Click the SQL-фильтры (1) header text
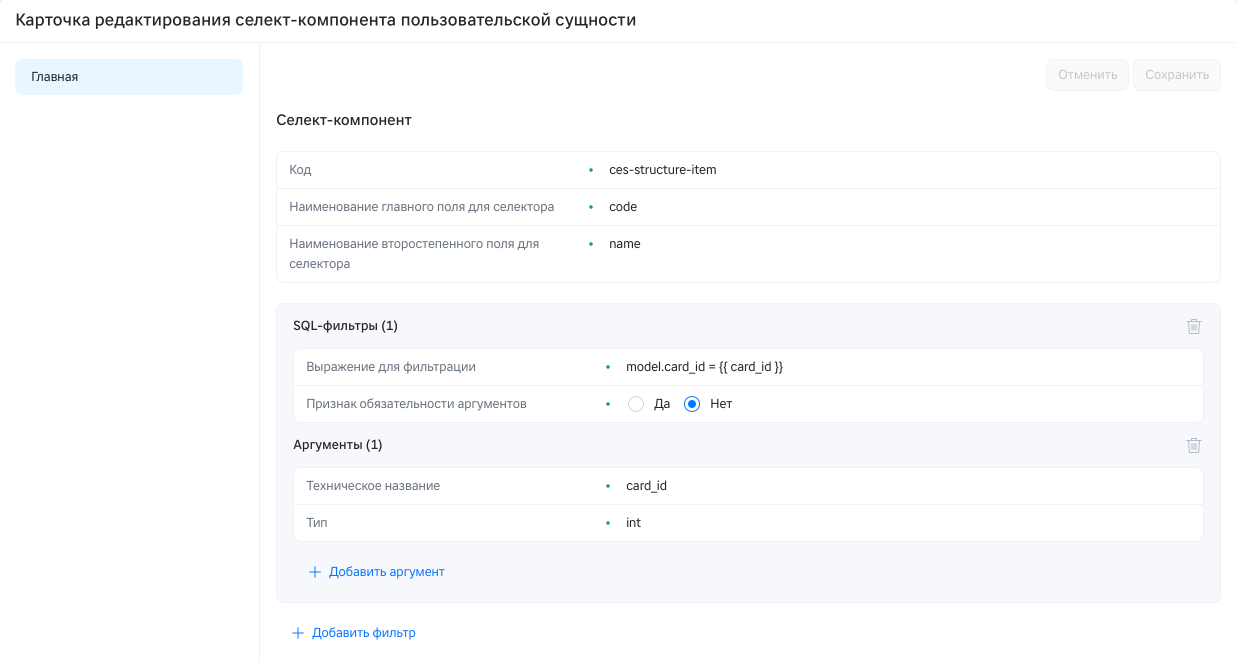This screenshot has width=1236, height=663. click(x=345, y=326)
